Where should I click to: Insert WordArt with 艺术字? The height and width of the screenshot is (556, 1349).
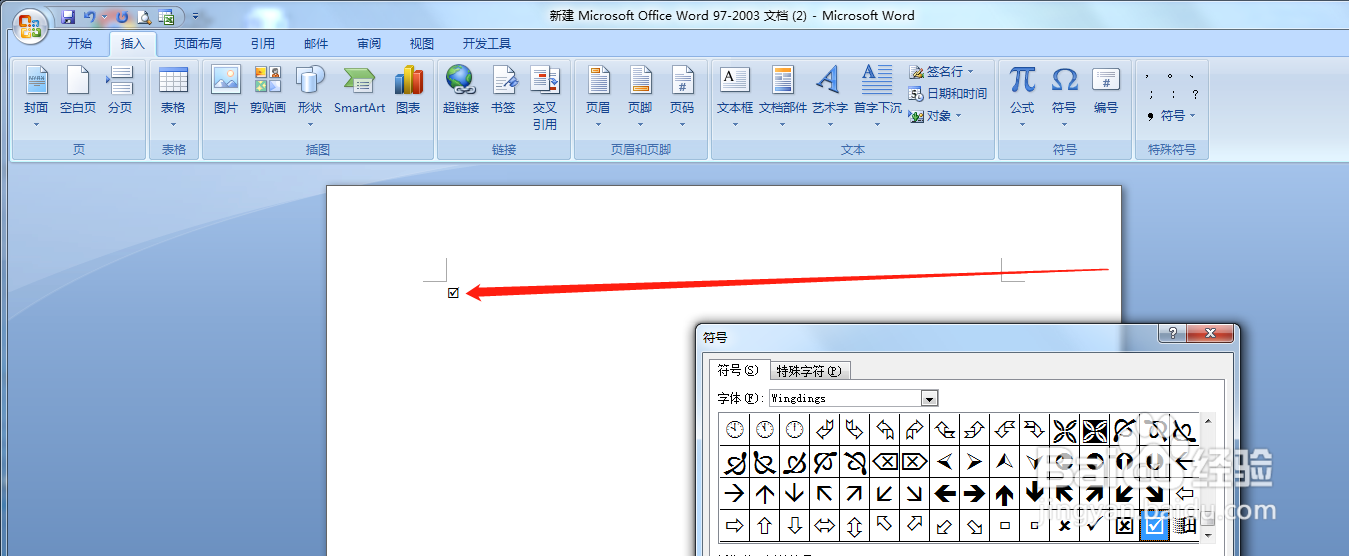(829, 96)
